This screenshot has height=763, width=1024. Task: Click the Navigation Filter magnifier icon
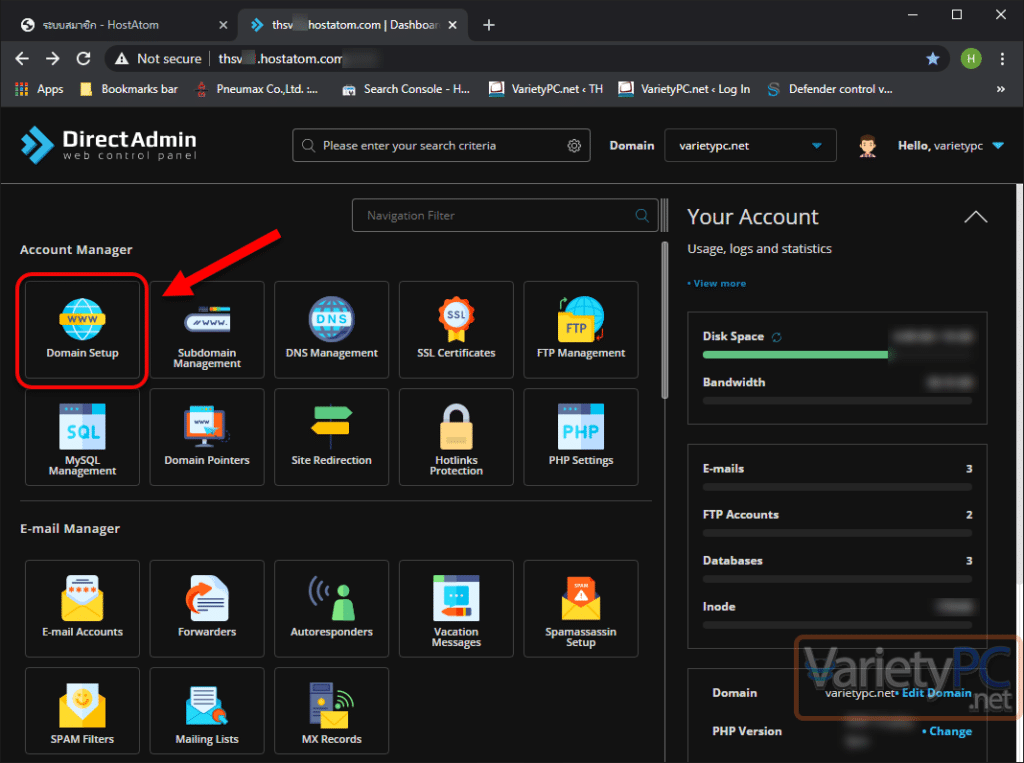[642, 216]
